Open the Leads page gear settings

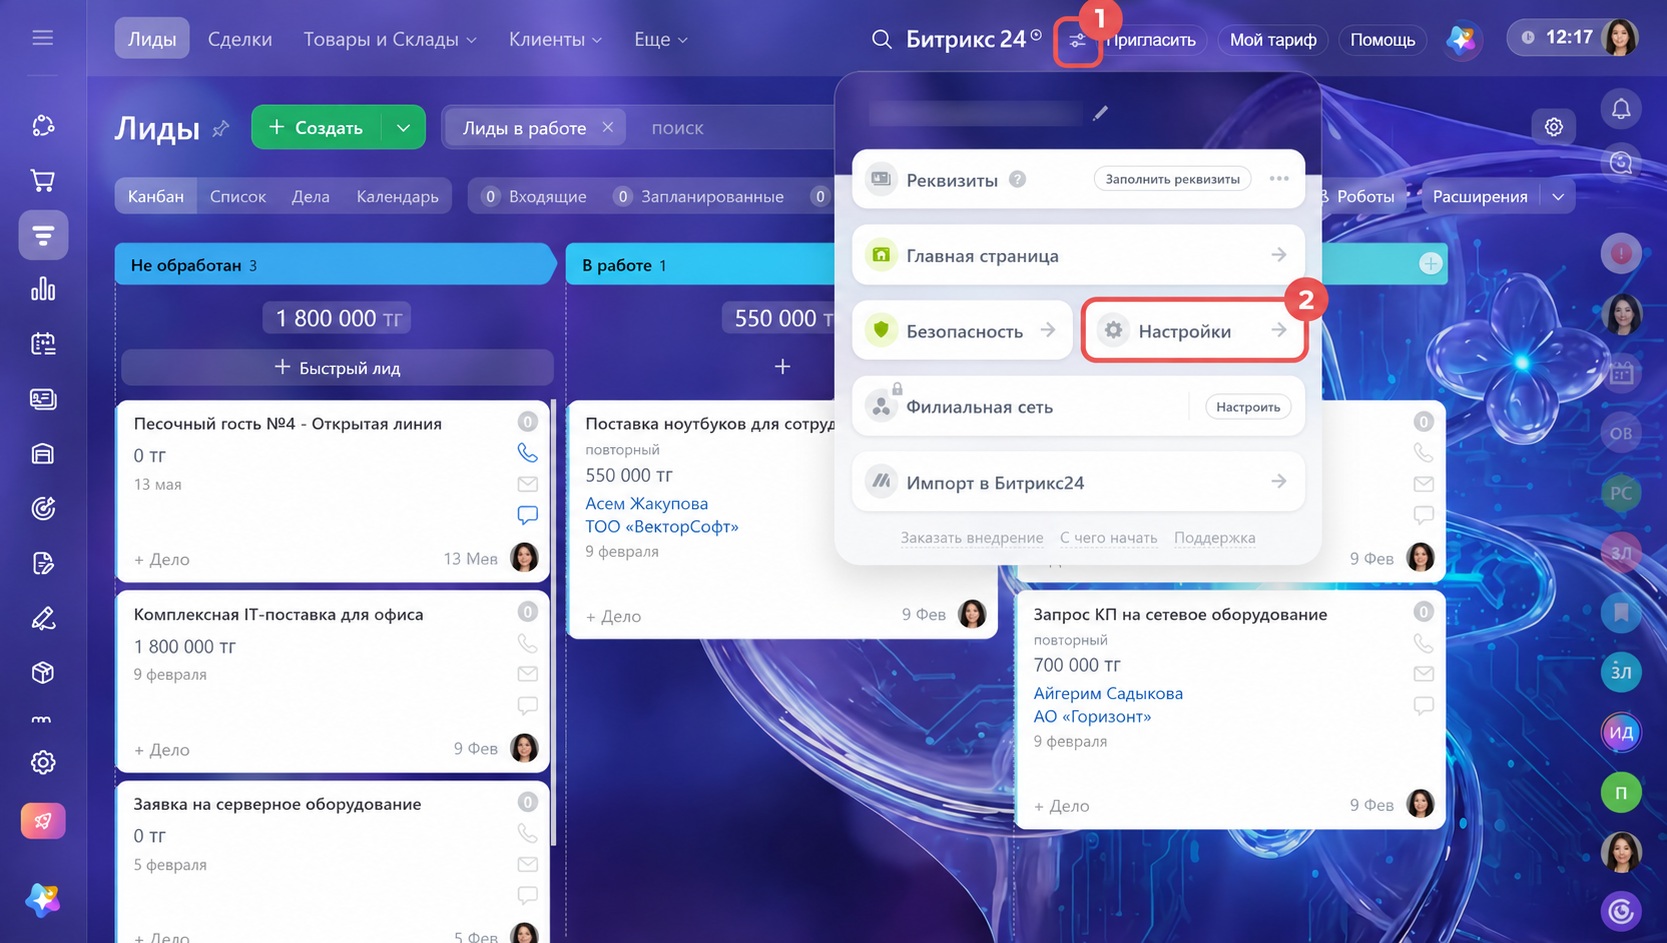point(1553,127)
